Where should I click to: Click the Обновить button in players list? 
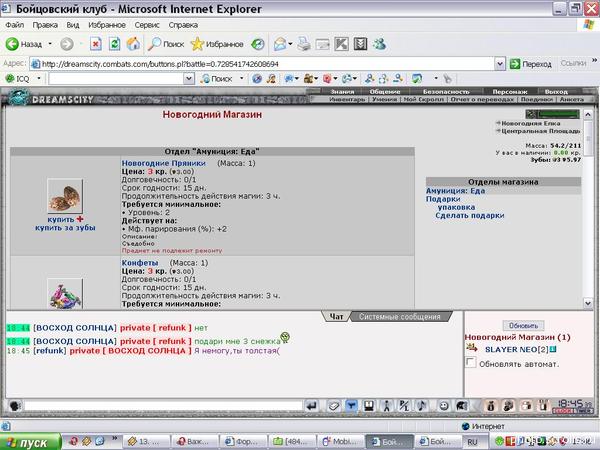pos(523,326)
